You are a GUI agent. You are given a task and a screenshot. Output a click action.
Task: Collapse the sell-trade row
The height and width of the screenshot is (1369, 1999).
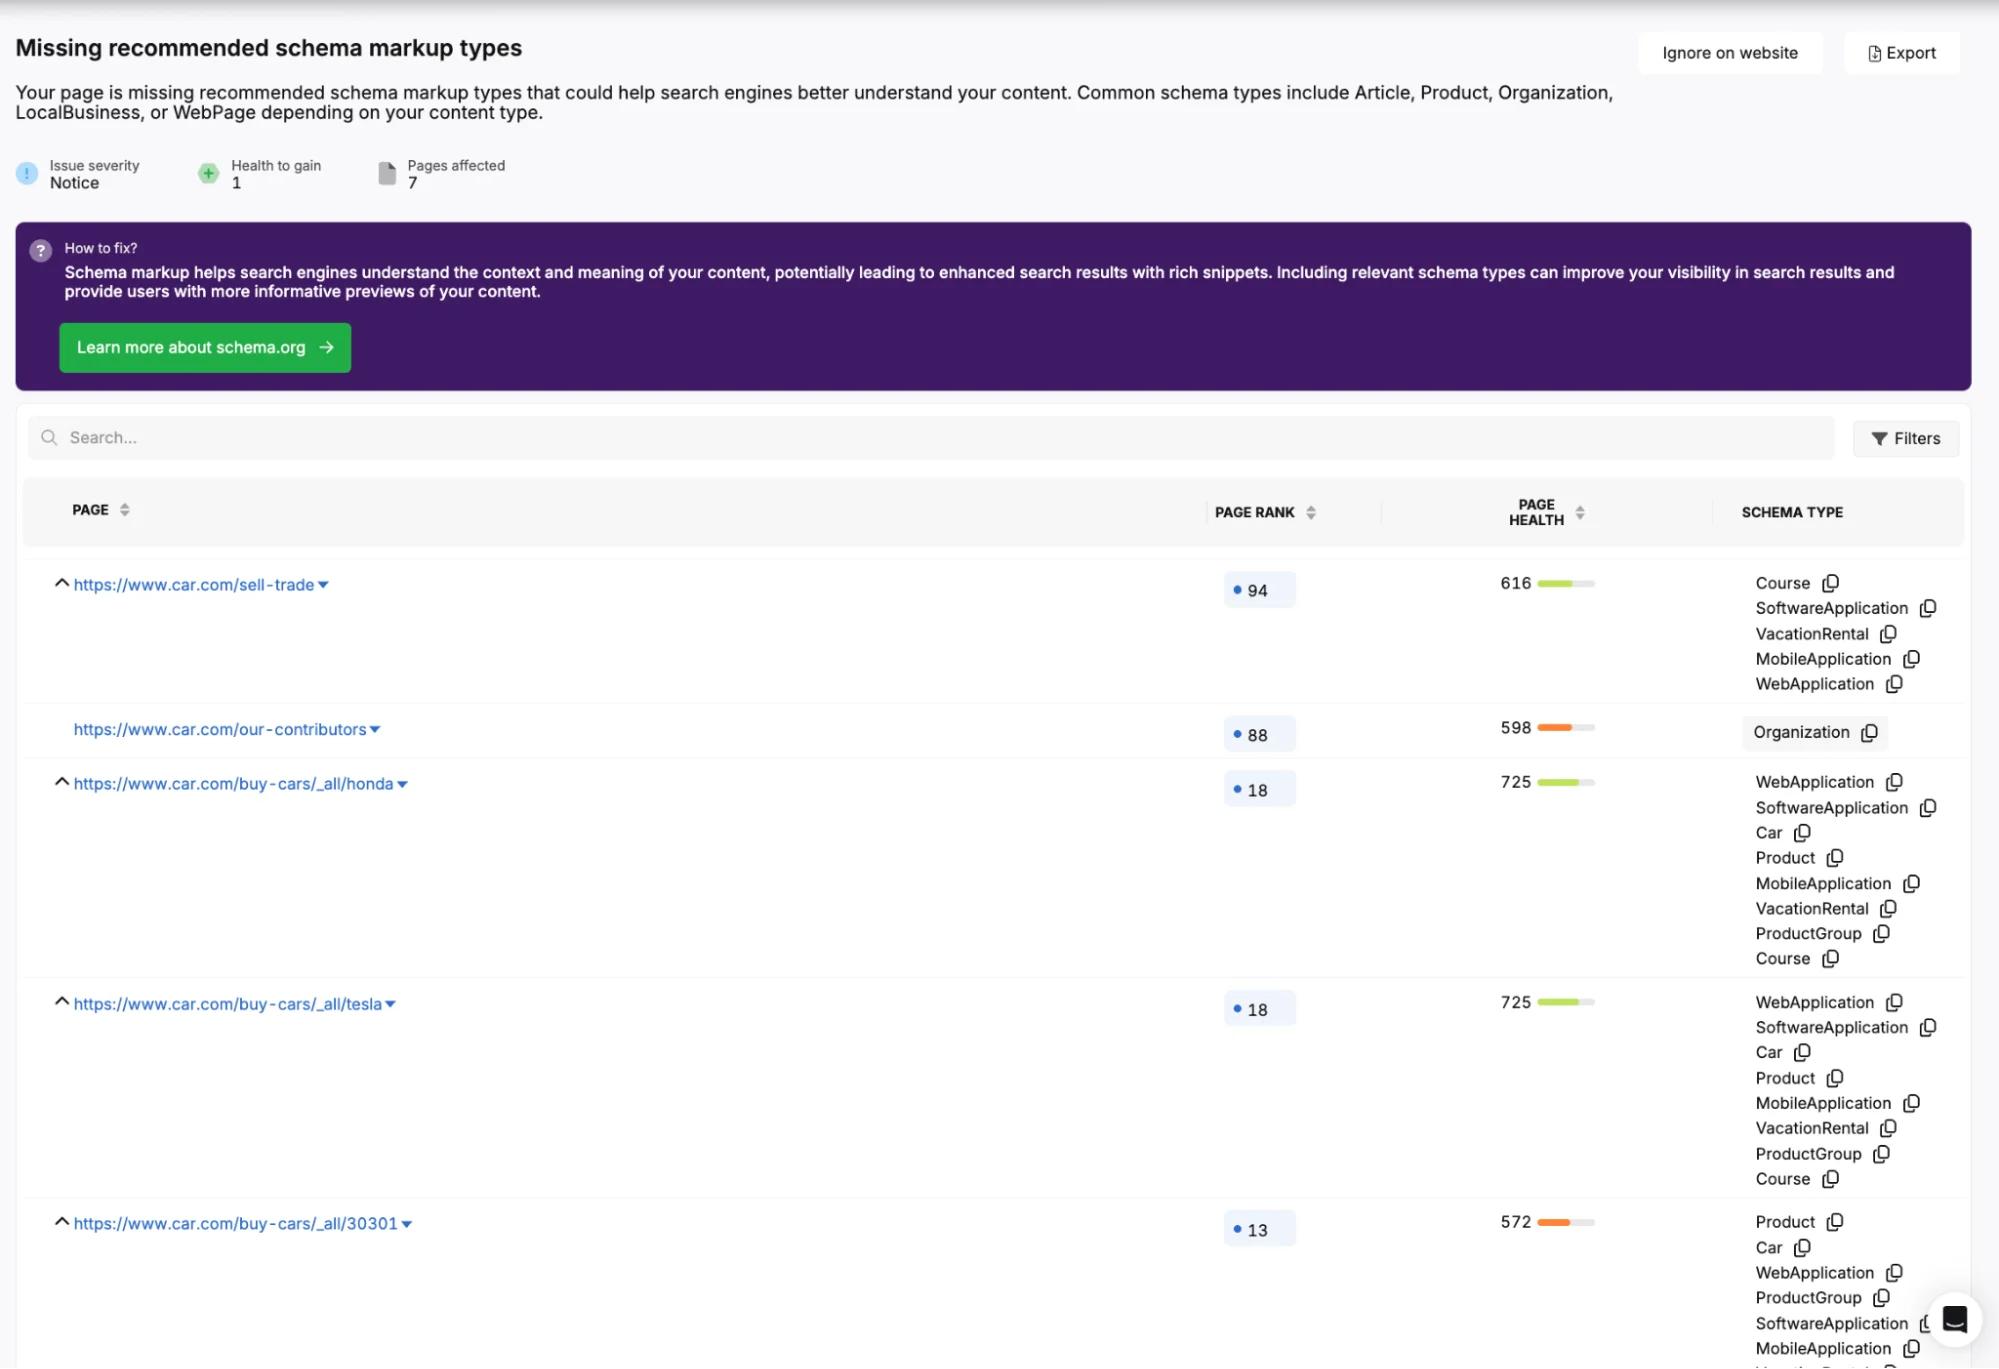(61, 583)
